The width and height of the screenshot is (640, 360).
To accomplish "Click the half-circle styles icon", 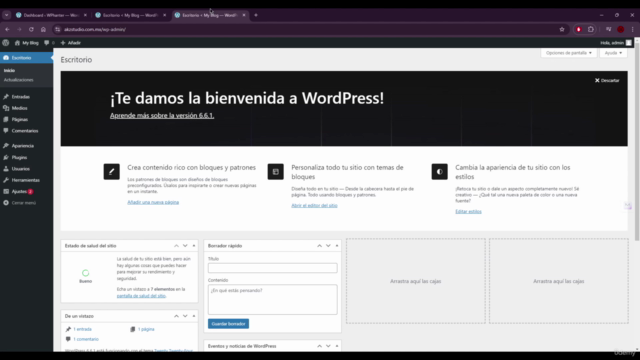I will pos(440,171).
